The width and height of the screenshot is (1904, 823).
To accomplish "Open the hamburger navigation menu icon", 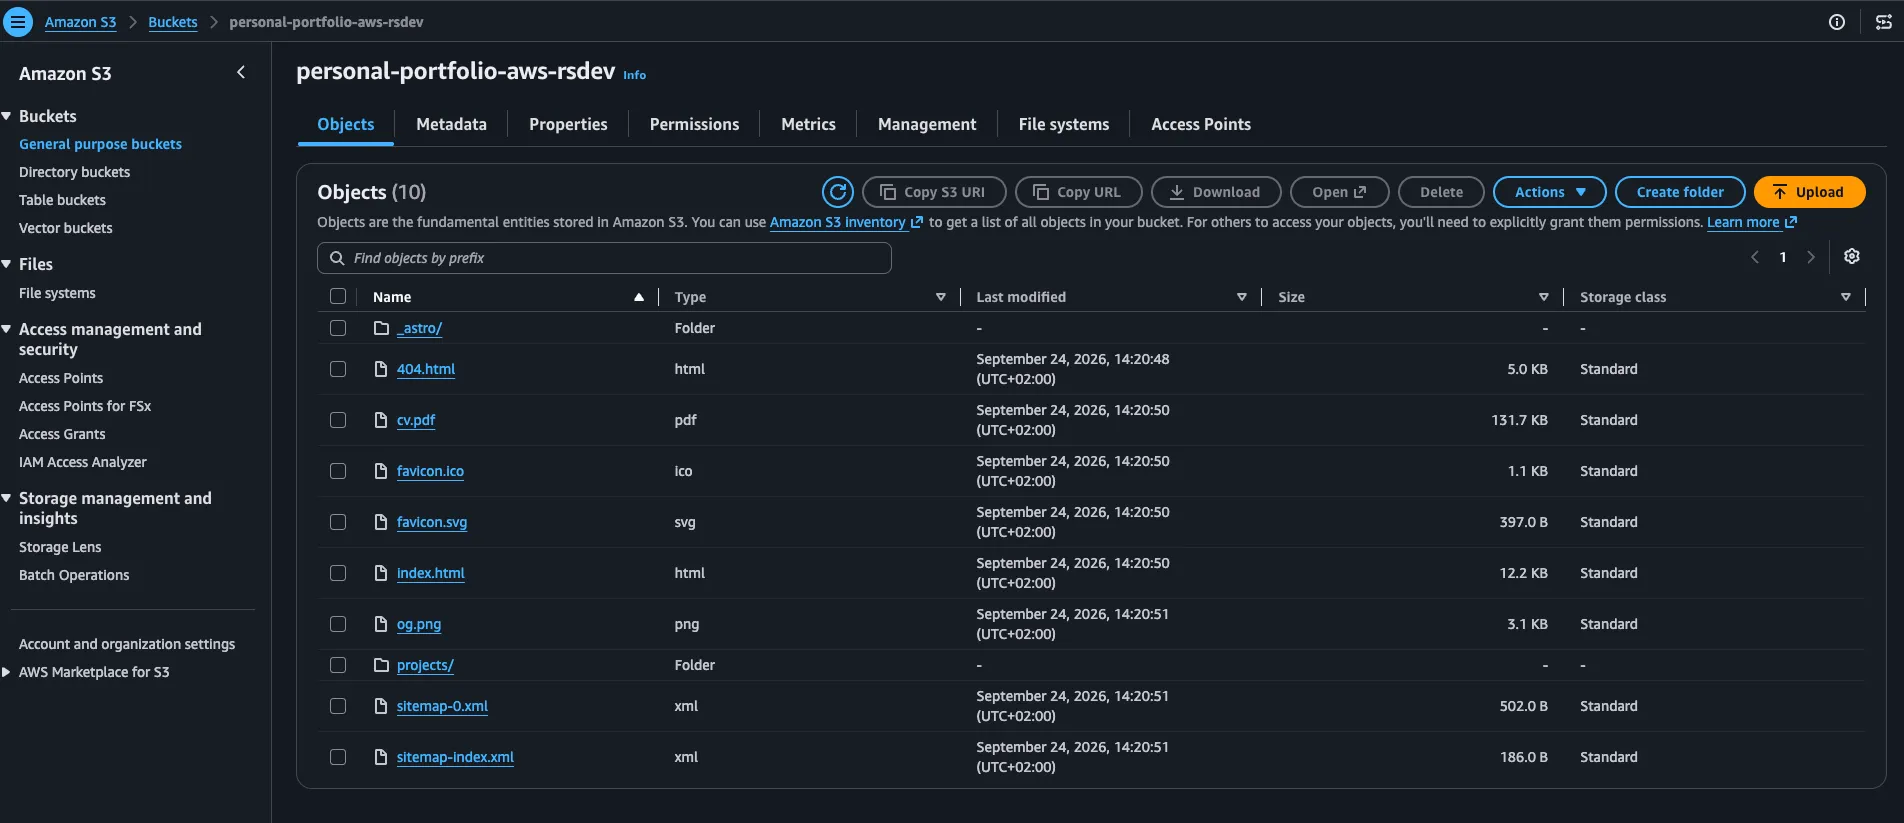I will (x=18, y=22).
